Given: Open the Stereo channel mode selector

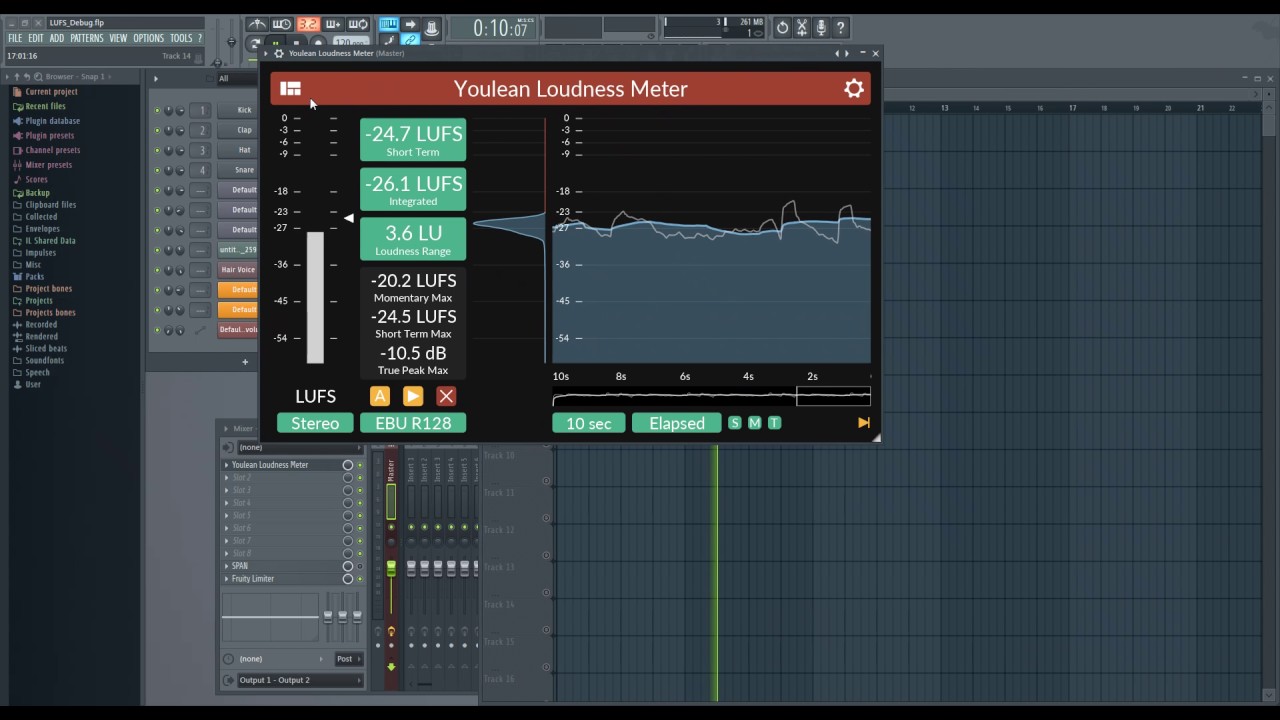Looking at the screenshot, I should (315, 423).
